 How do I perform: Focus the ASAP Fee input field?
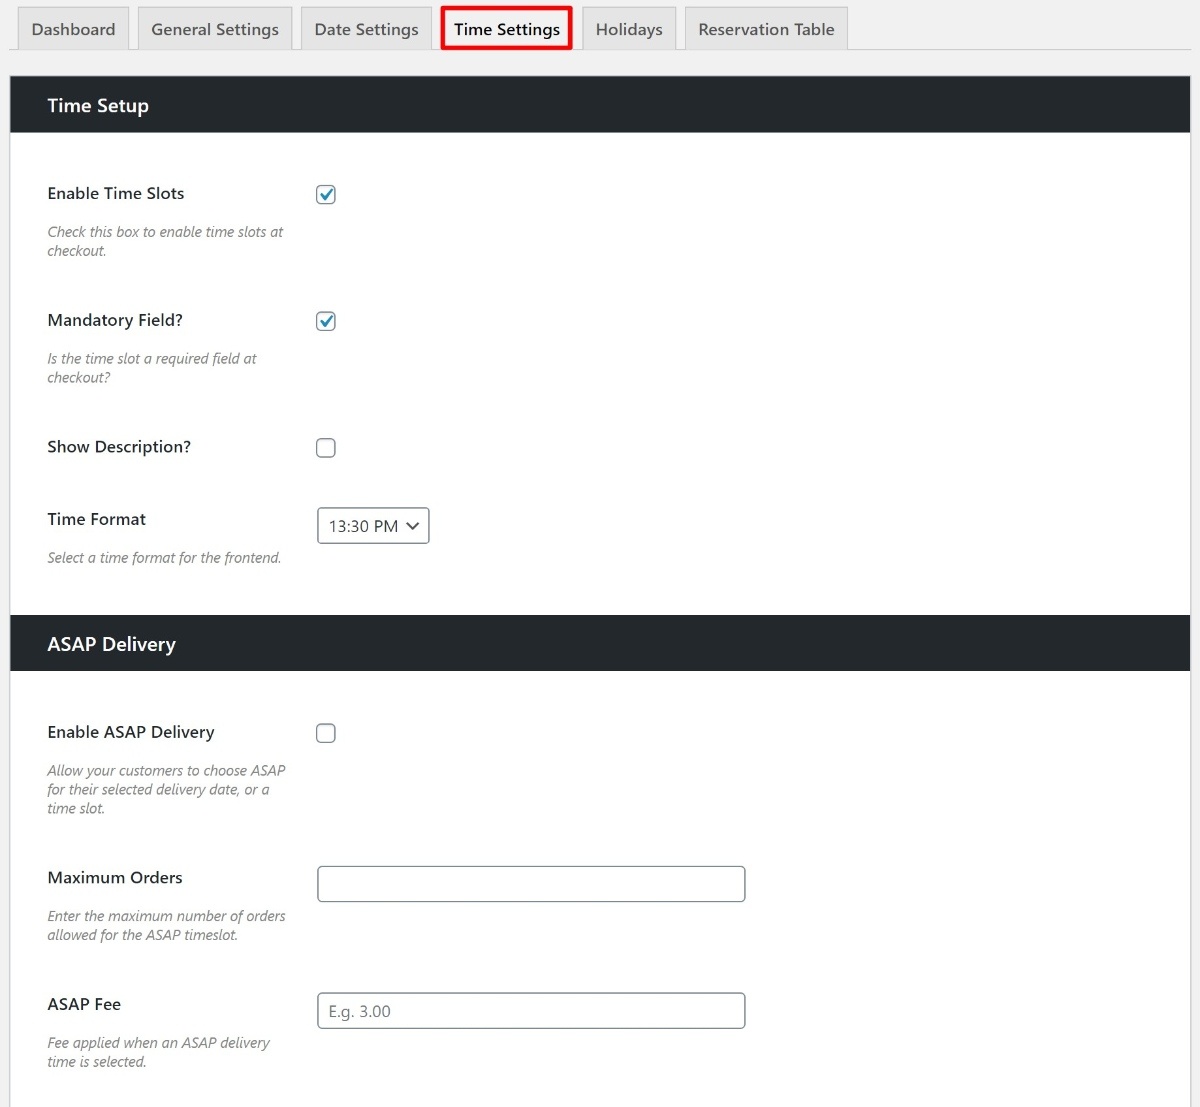(531, 1011)
